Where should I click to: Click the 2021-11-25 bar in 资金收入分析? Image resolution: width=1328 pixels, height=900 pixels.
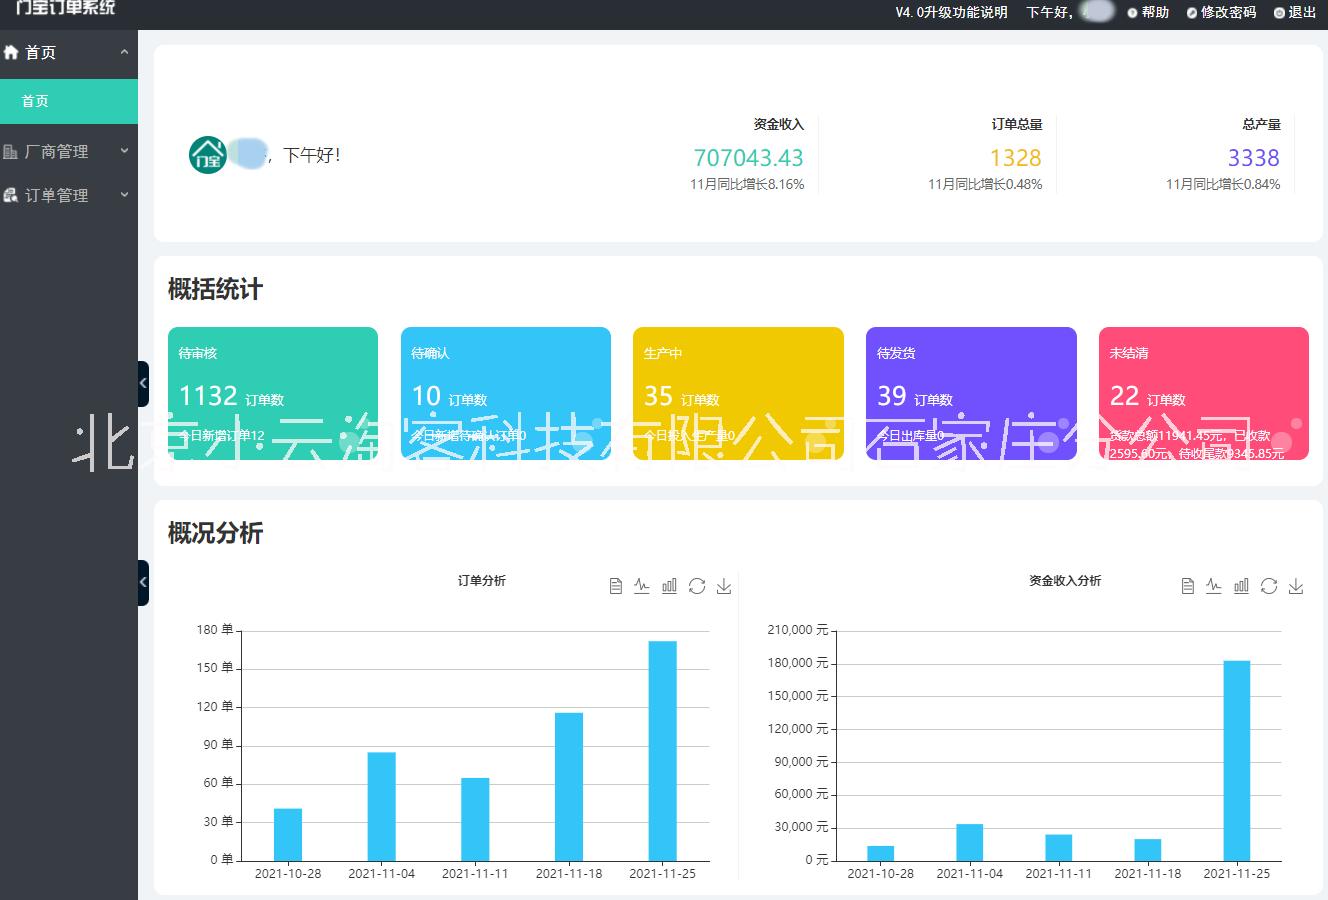click(1237, 761)
